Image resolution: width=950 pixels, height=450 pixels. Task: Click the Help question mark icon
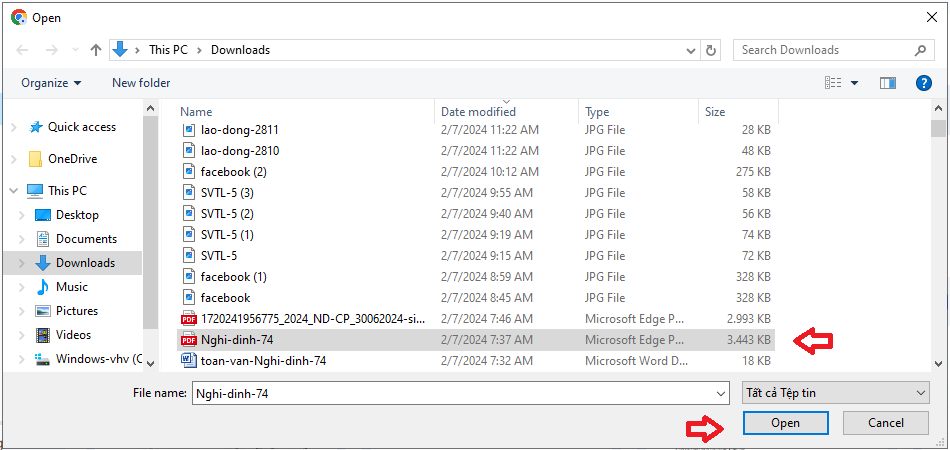pos(923,83)
